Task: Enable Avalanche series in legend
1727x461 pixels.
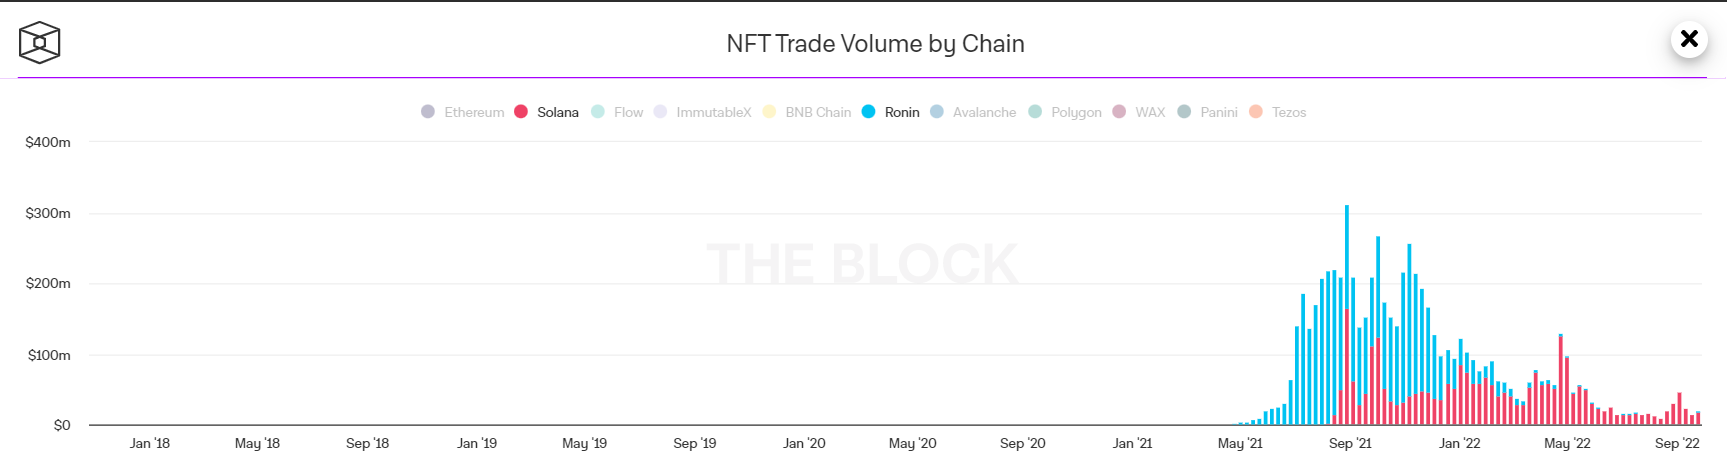Action: pos(984,112)
